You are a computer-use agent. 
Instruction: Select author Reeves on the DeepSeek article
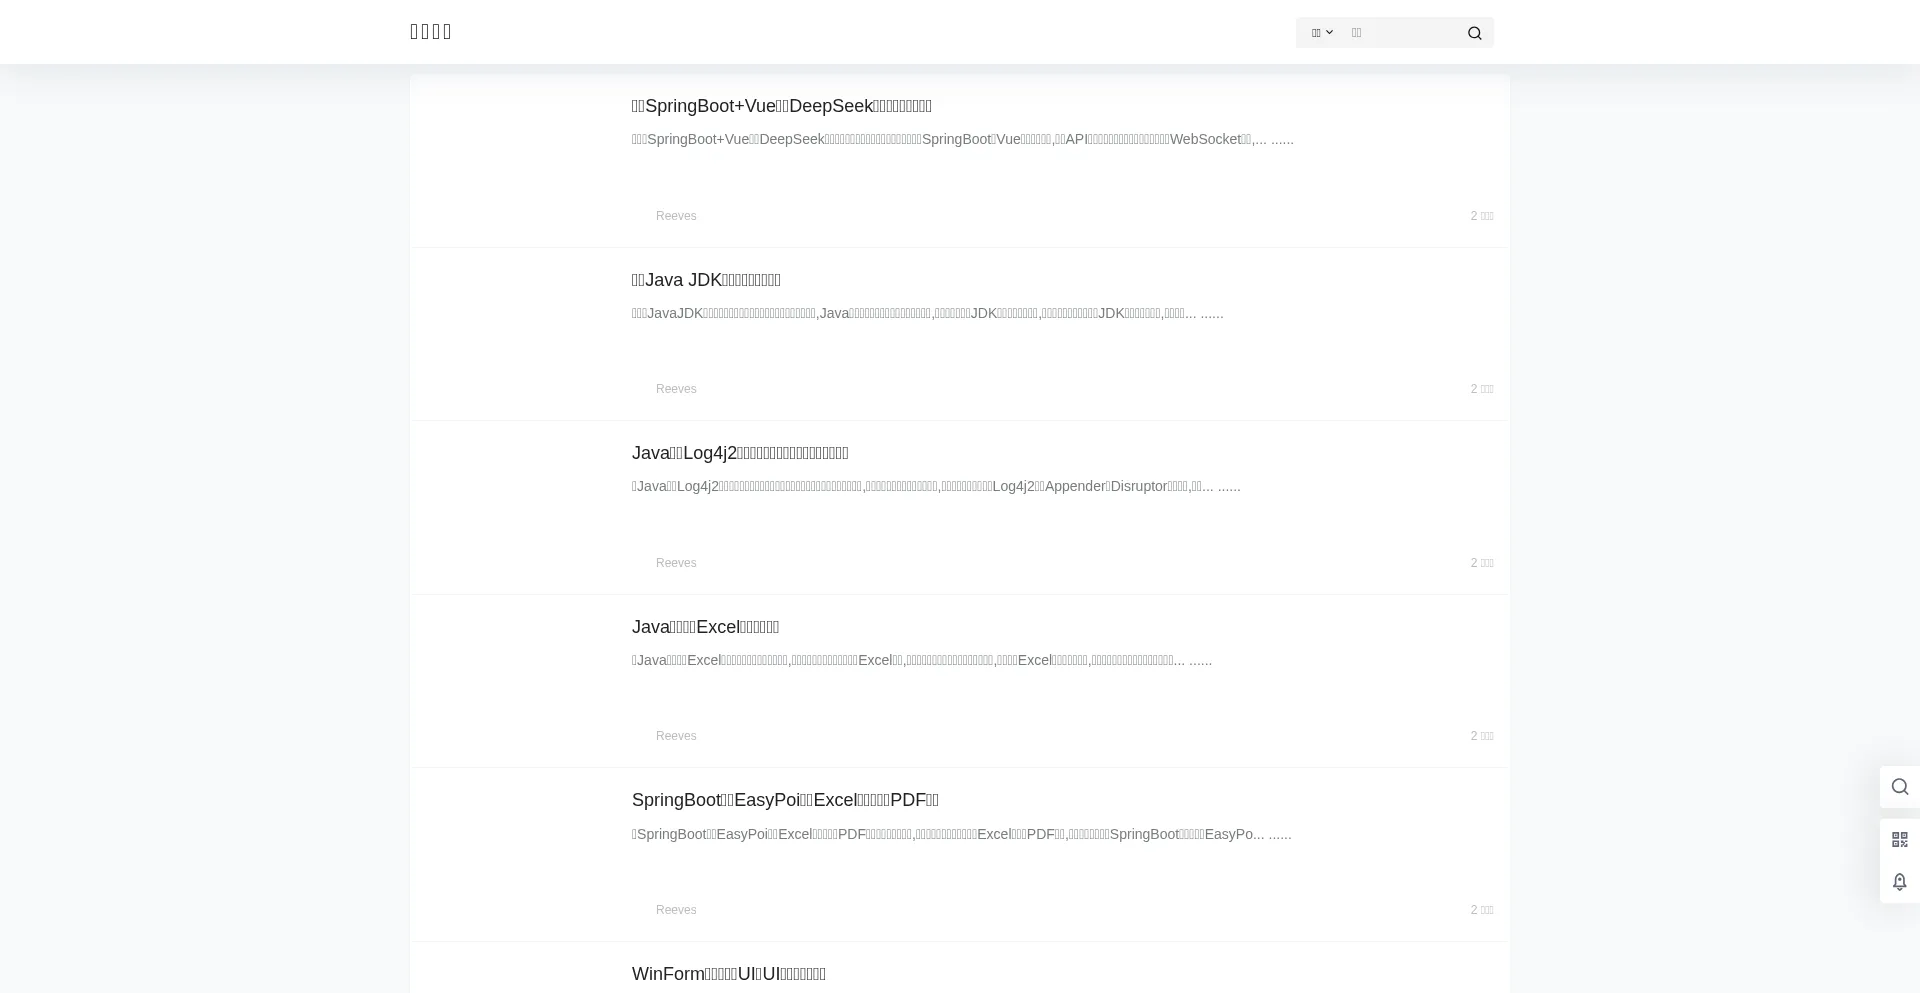pyautogui.click(x=676, y=216)
